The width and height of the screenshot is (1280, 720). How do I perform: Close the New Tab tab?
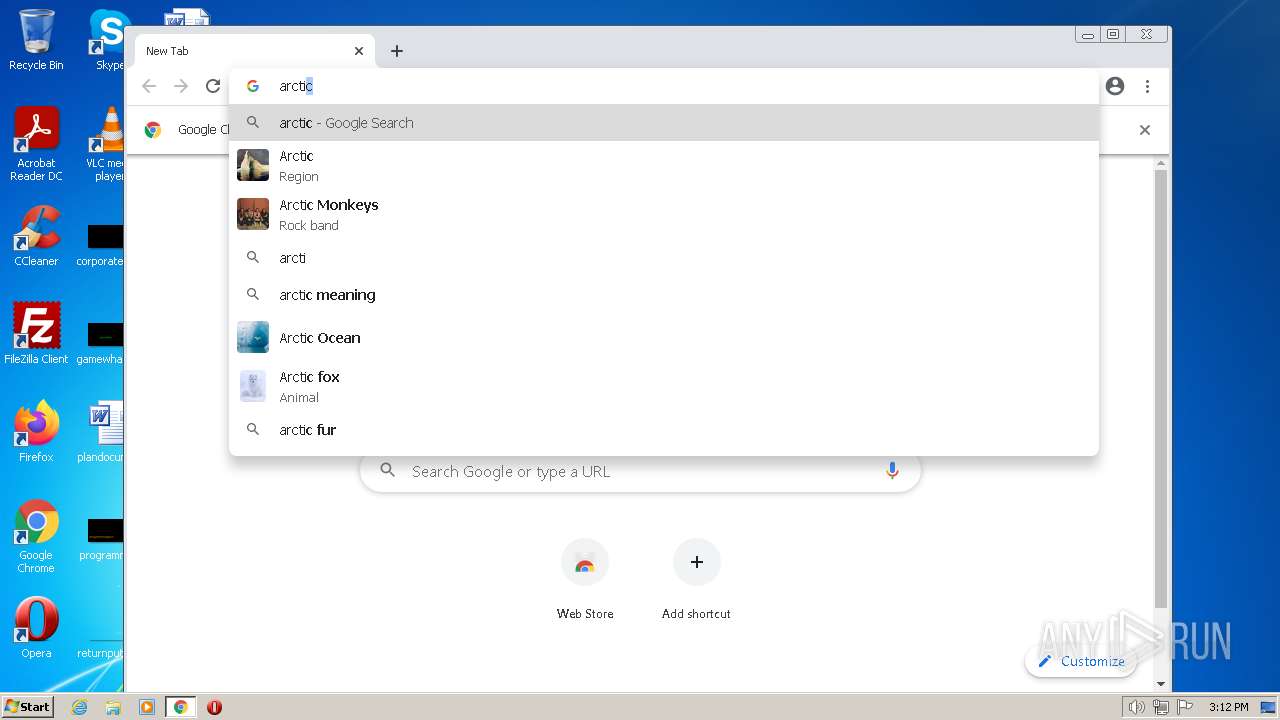[359, 51]
